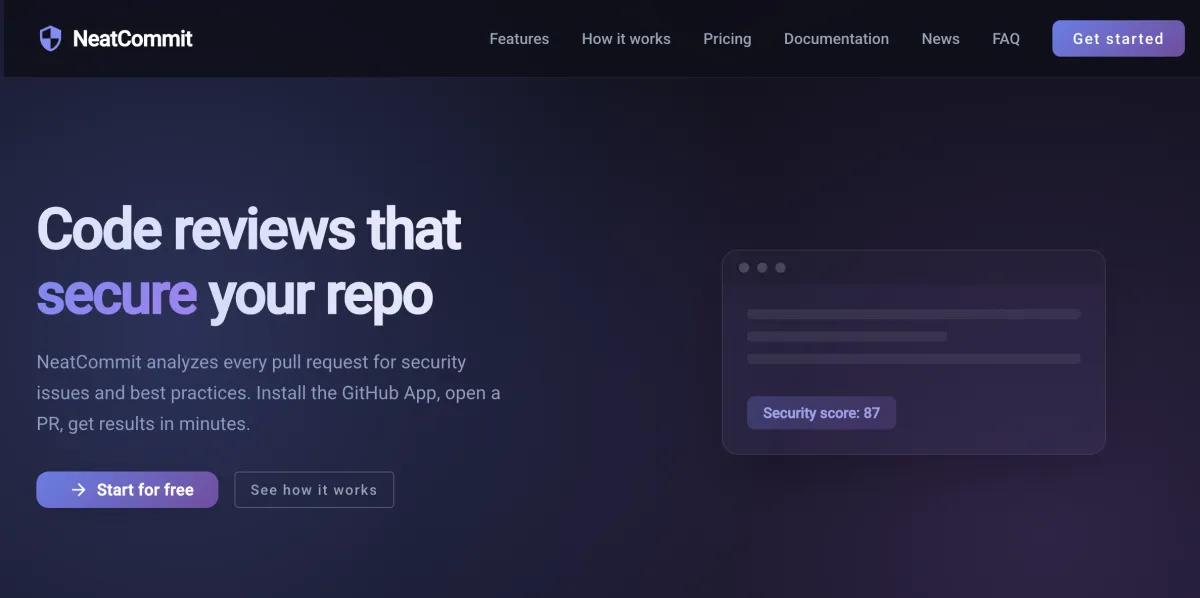The image size is (1200, 598).
Task: Visit the News link in navigation
Action: pyautogui.click(x=941, y=39)
